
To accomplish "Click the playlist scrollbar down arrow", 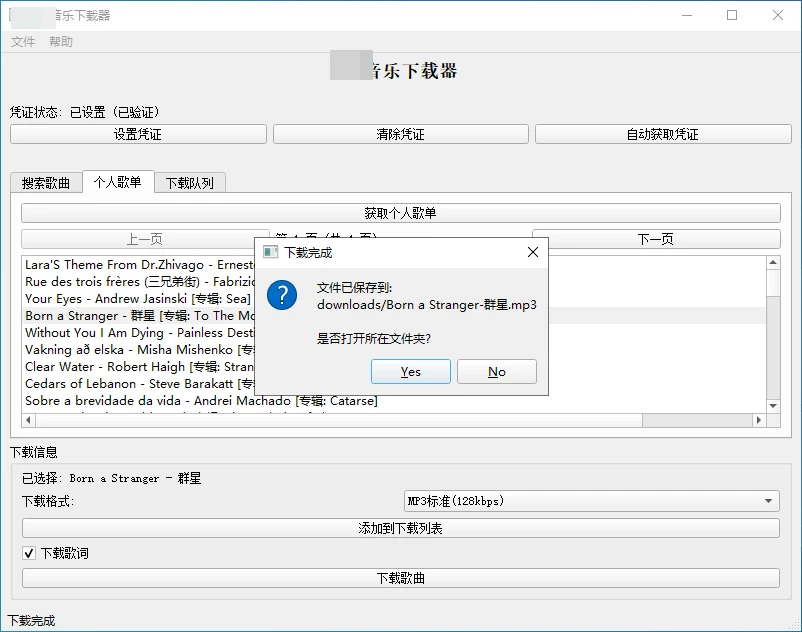I will pyautogui.click(x=773, y=406).
